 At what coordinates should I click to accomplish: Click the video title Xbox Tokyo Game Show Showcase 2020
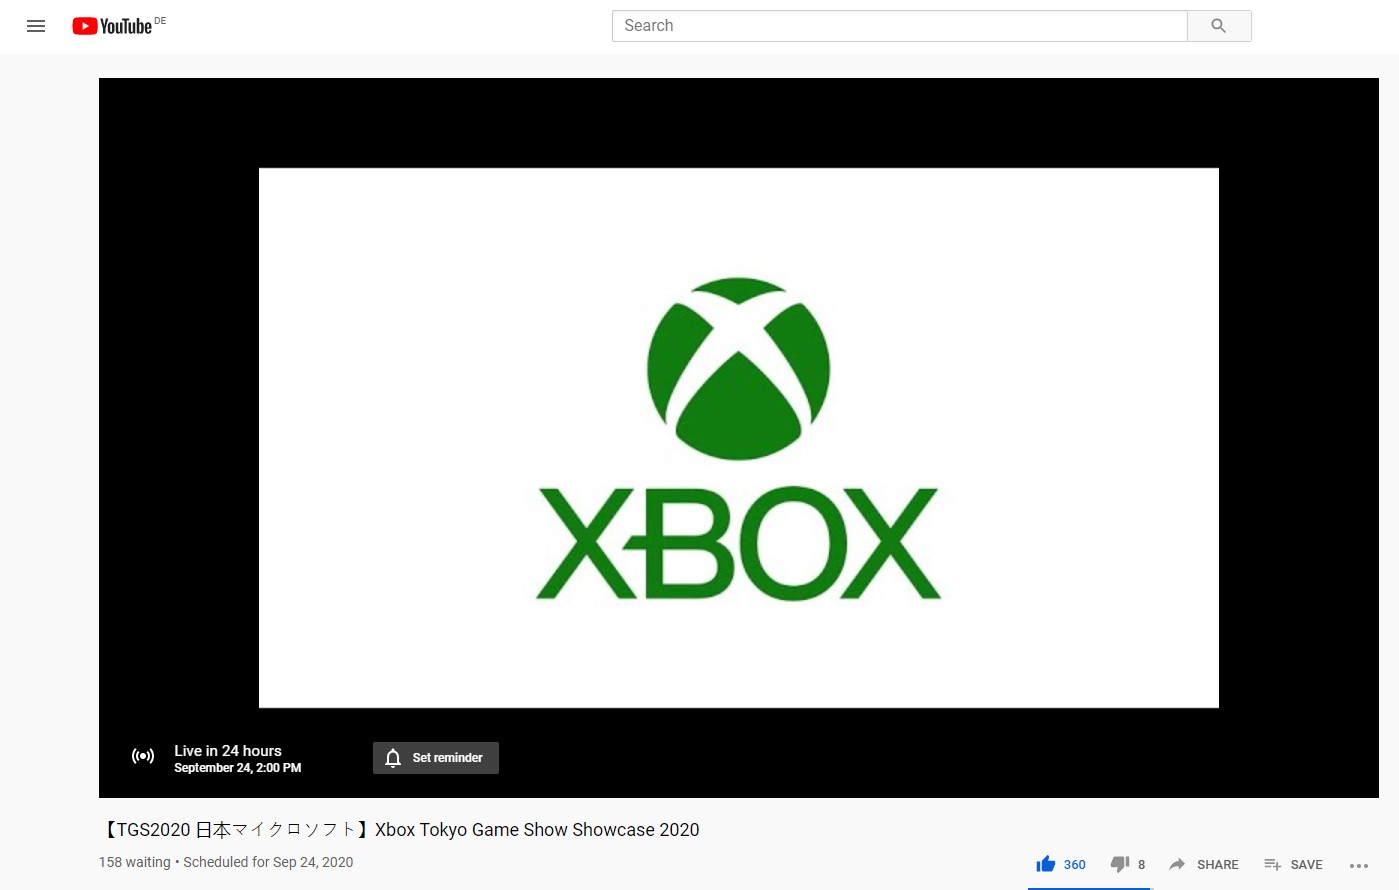pyautogui.click(x=401, y=829)
